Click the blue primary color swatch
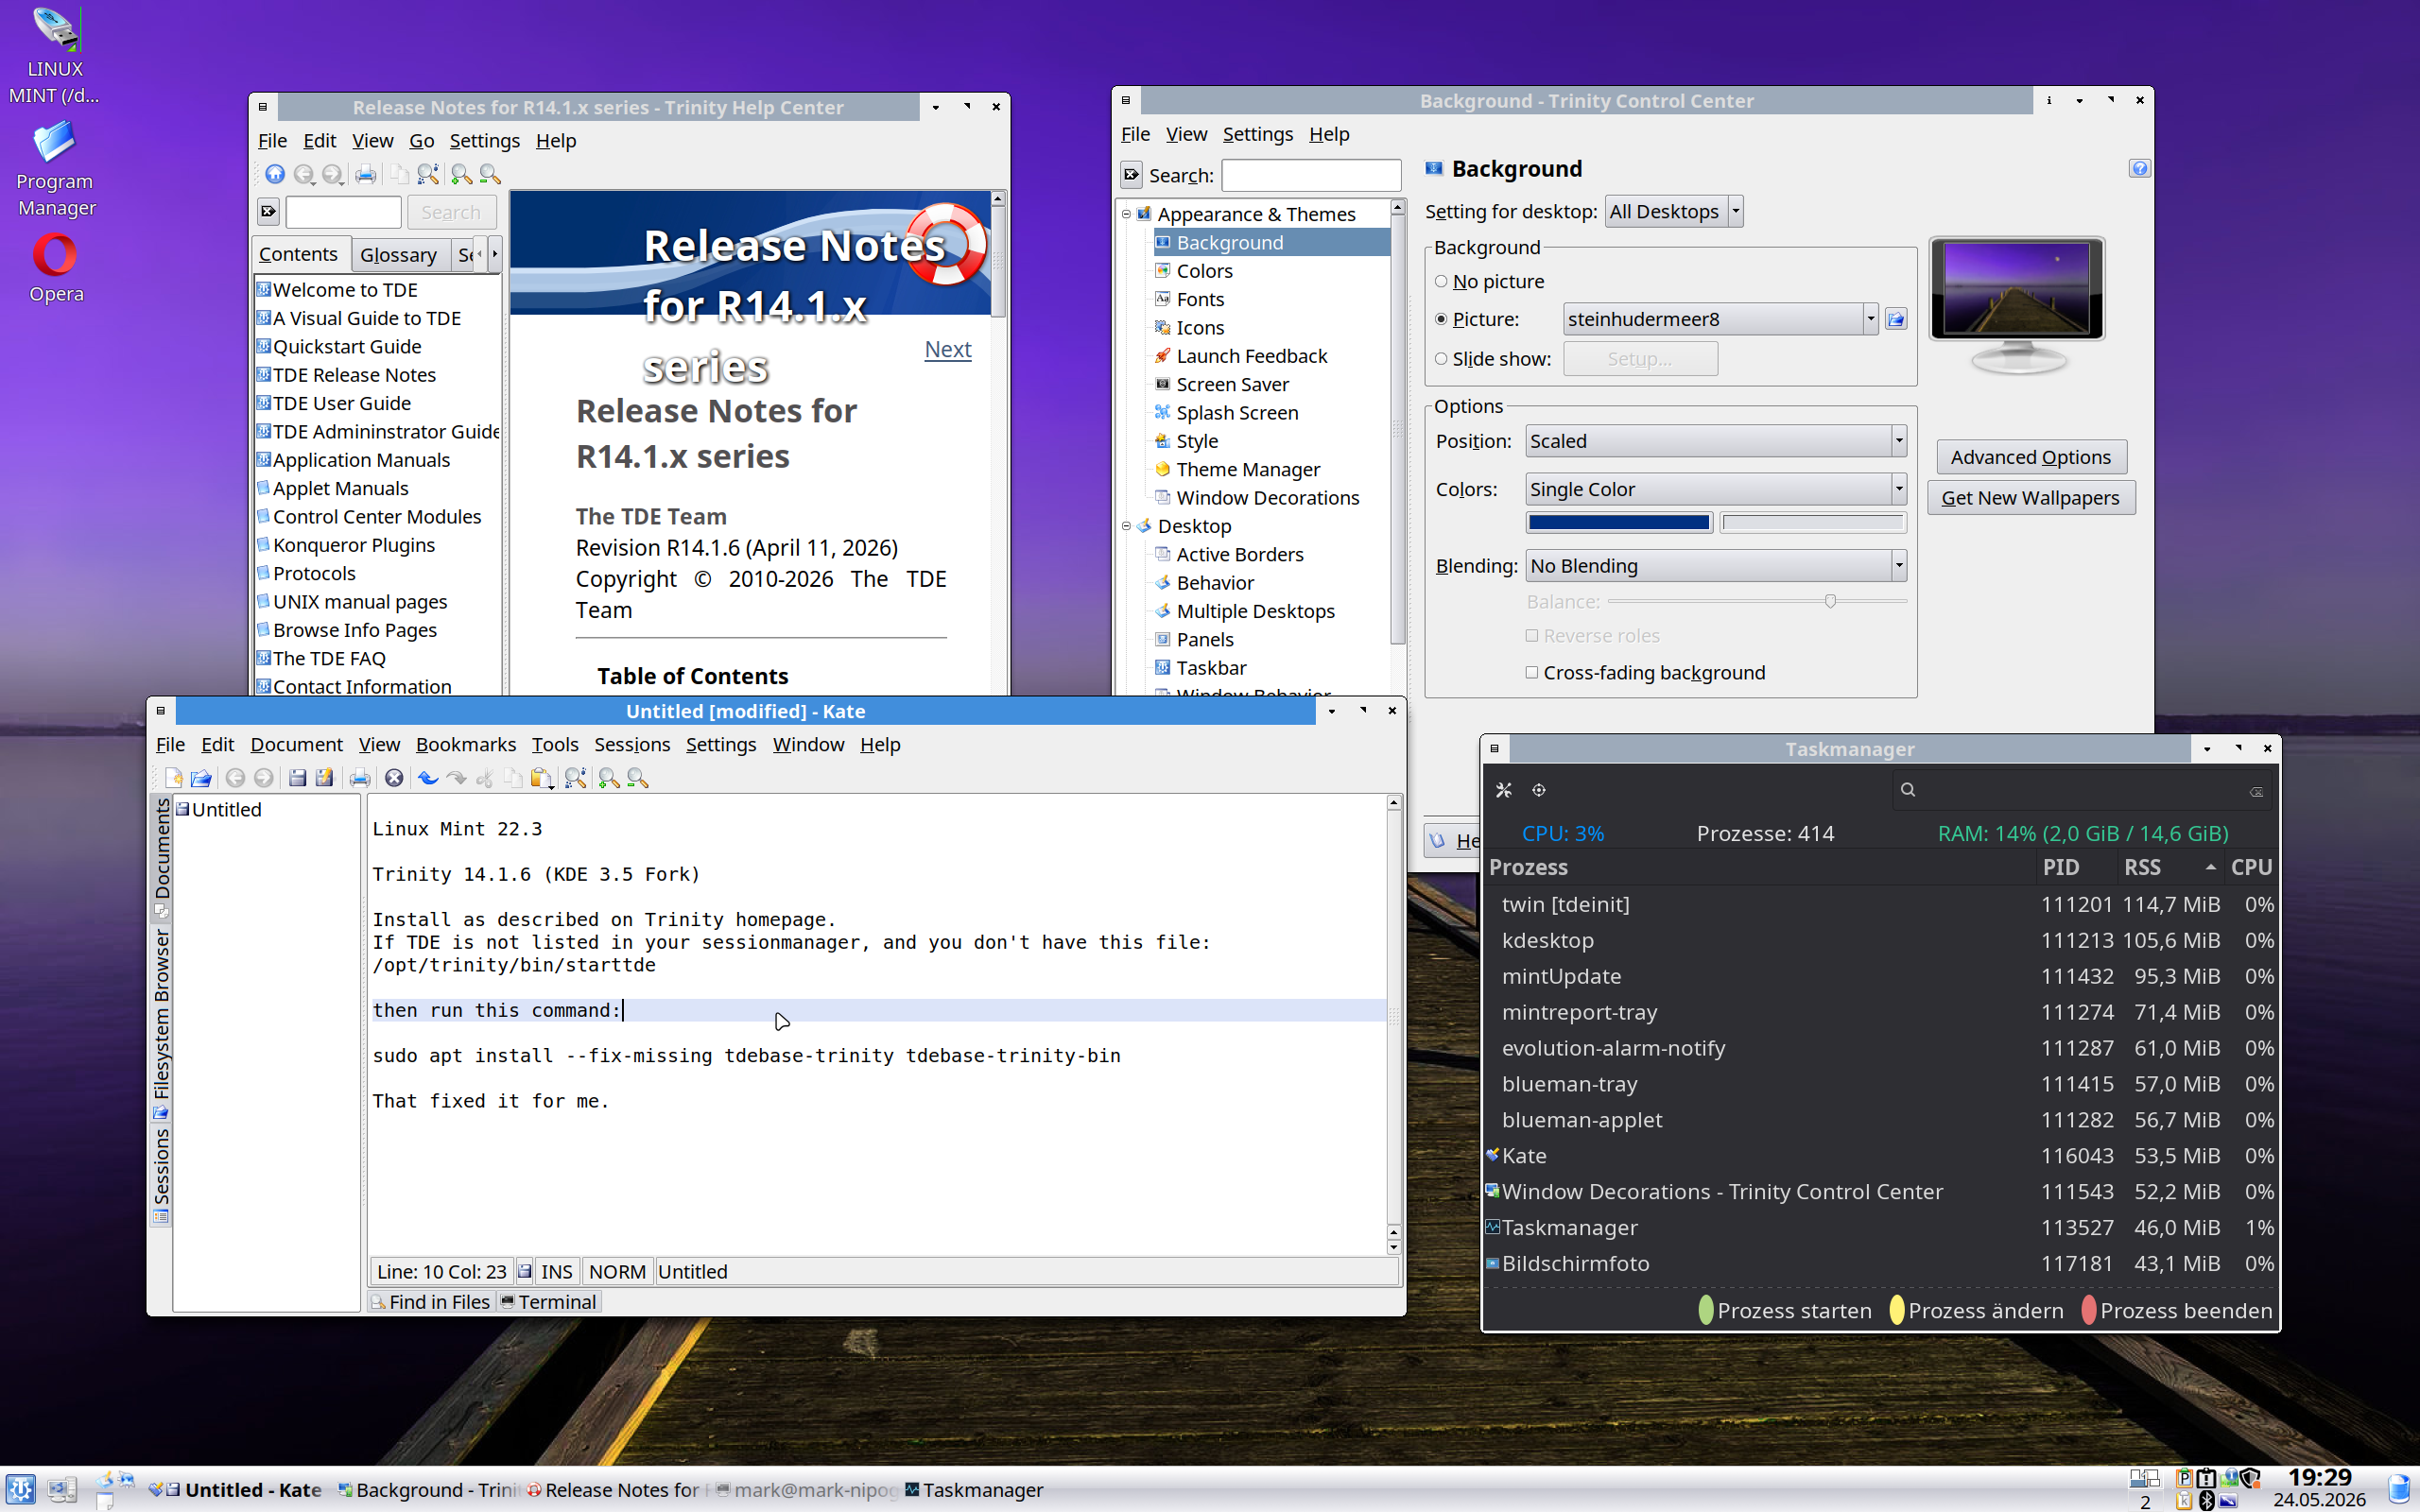The height and width of the screenshot is (1512, 2420). 1619,522
